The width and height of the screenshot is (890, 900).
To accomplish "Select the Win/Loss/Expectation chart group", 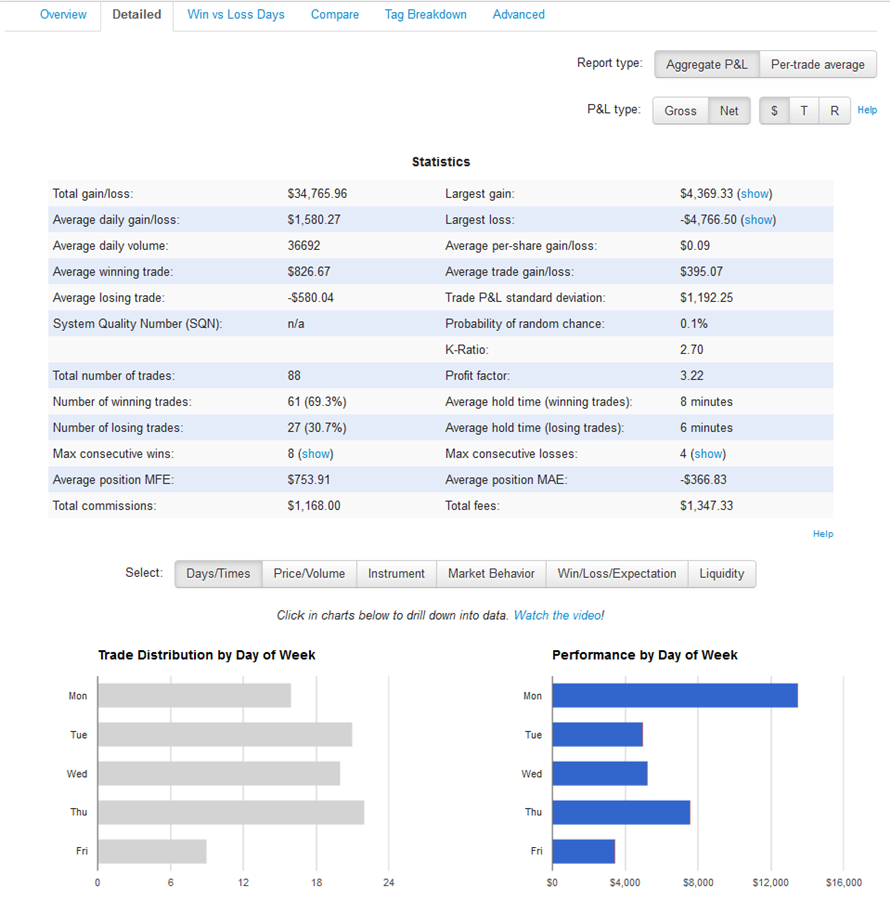I will pyautogui.click(x=617, y=574).
